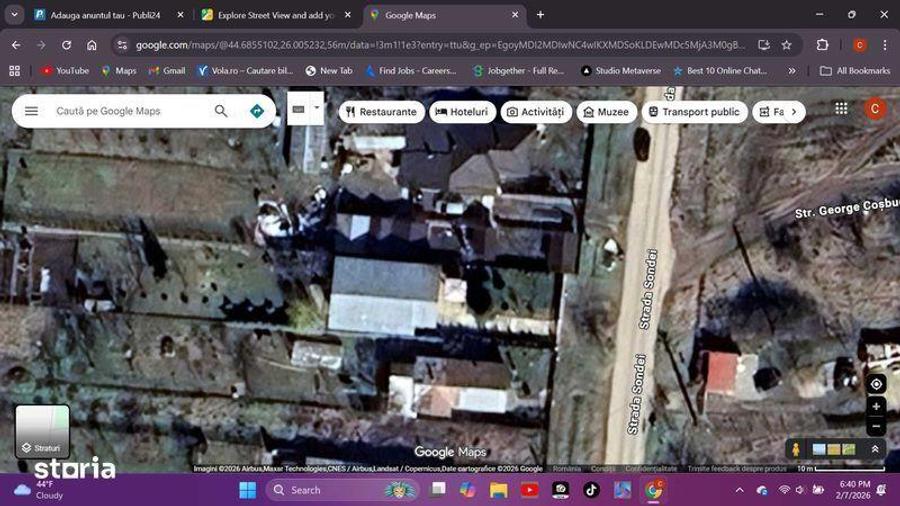Open the Windows Start menu

click(247, 490)
